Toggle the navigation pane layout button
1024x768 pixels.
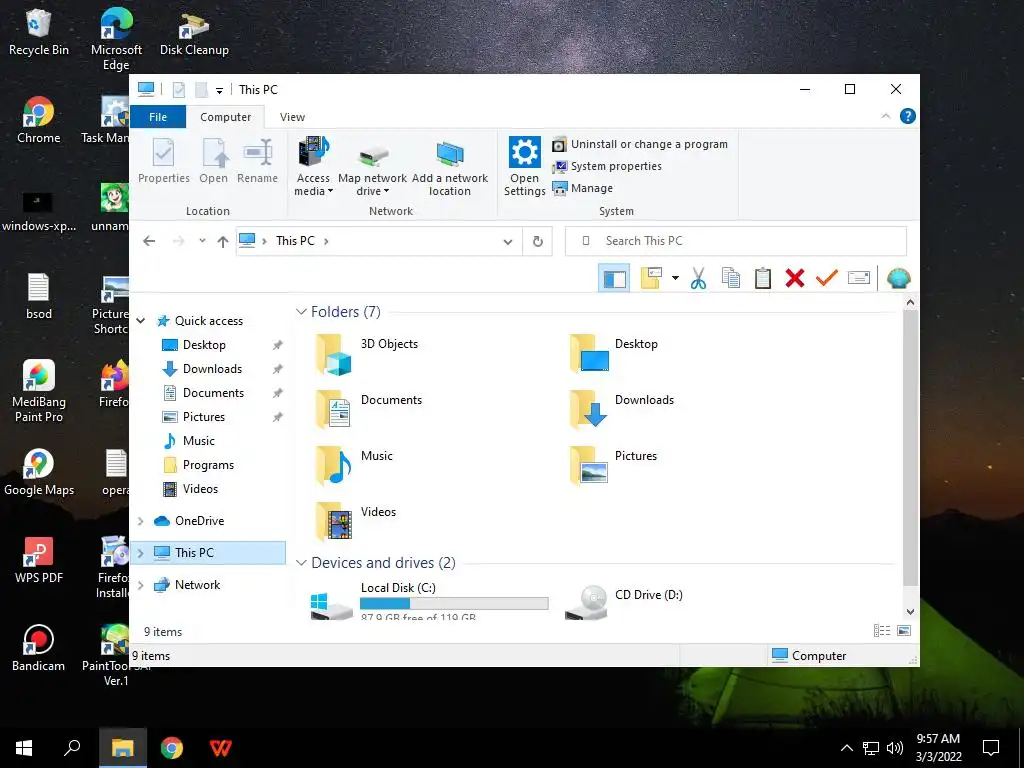tap(614, 279)
